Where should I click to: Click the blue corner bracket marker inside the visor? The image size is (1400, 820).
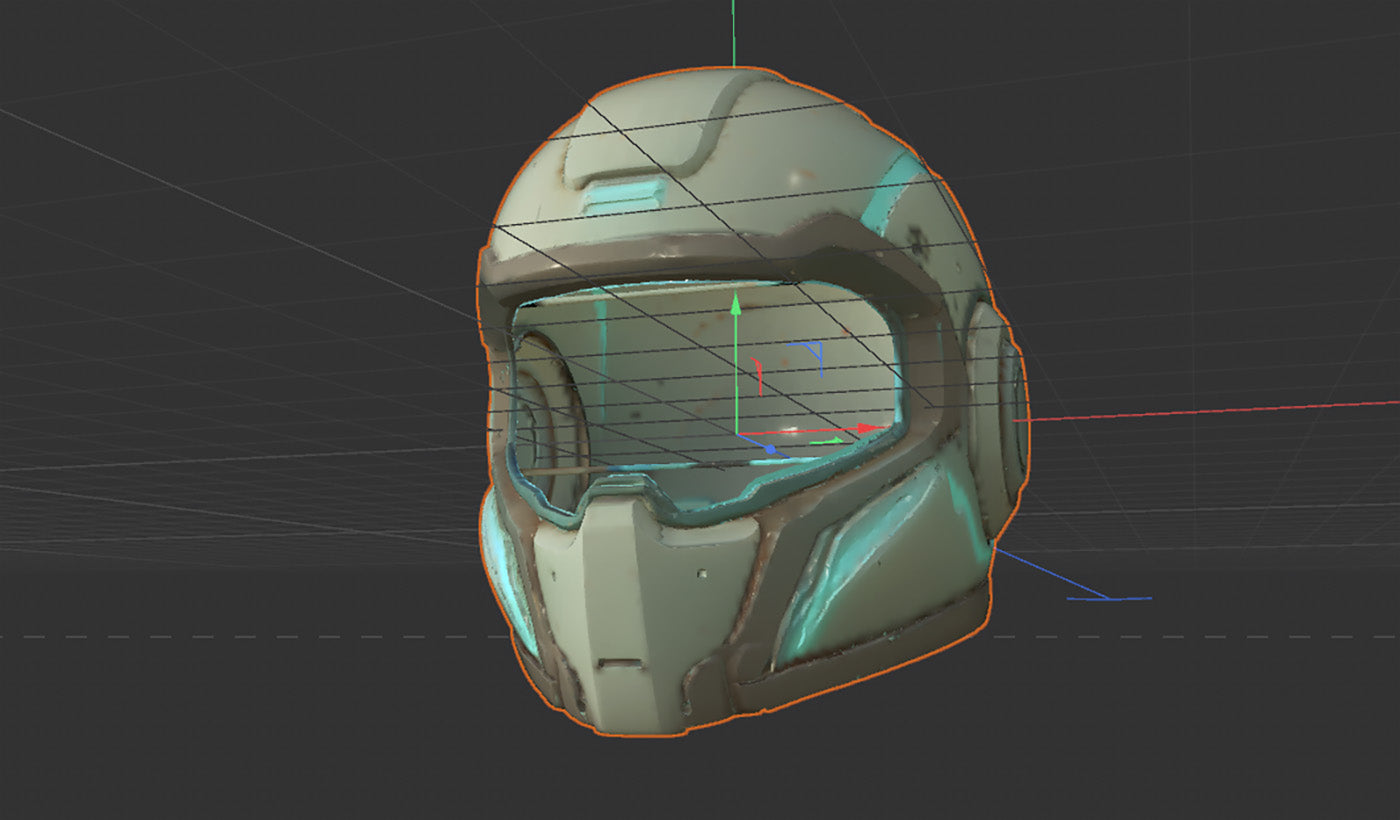click(x=812, y=352)
